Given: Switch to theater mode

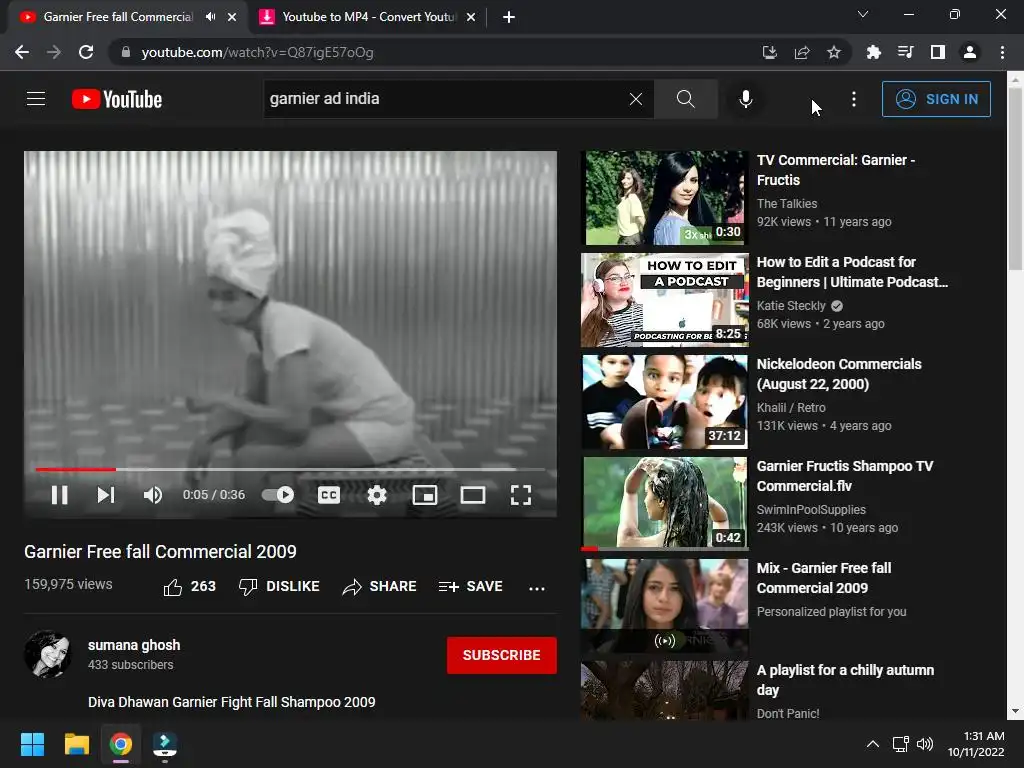Looking at the screenshot, I should pos(473,495).
